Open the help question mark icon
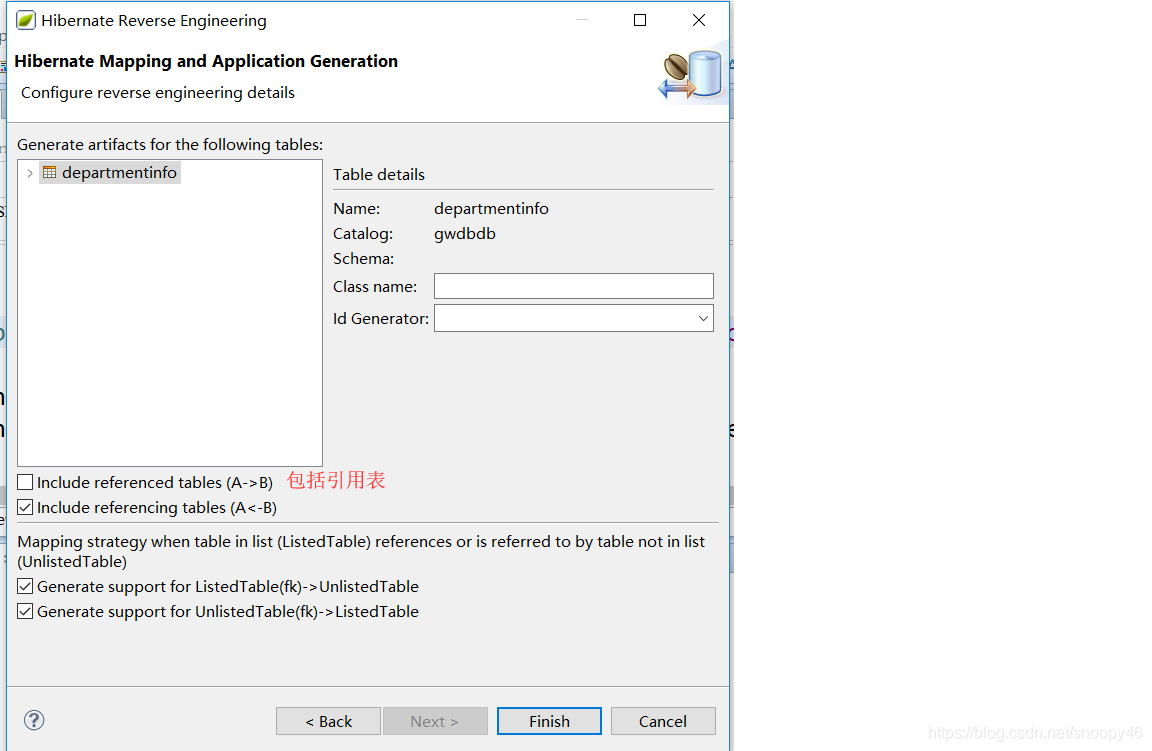The image size is (1152, 751). tap(34, 720)
